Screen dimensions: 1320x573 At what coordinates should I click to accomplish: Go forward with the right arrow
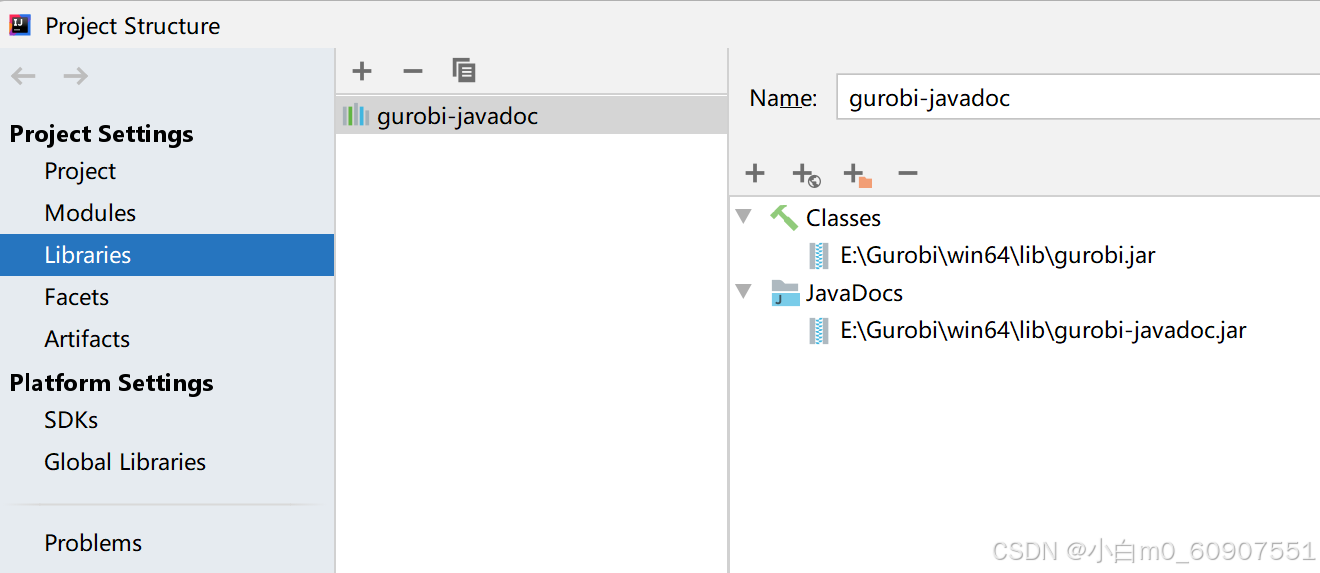point(75,76)
